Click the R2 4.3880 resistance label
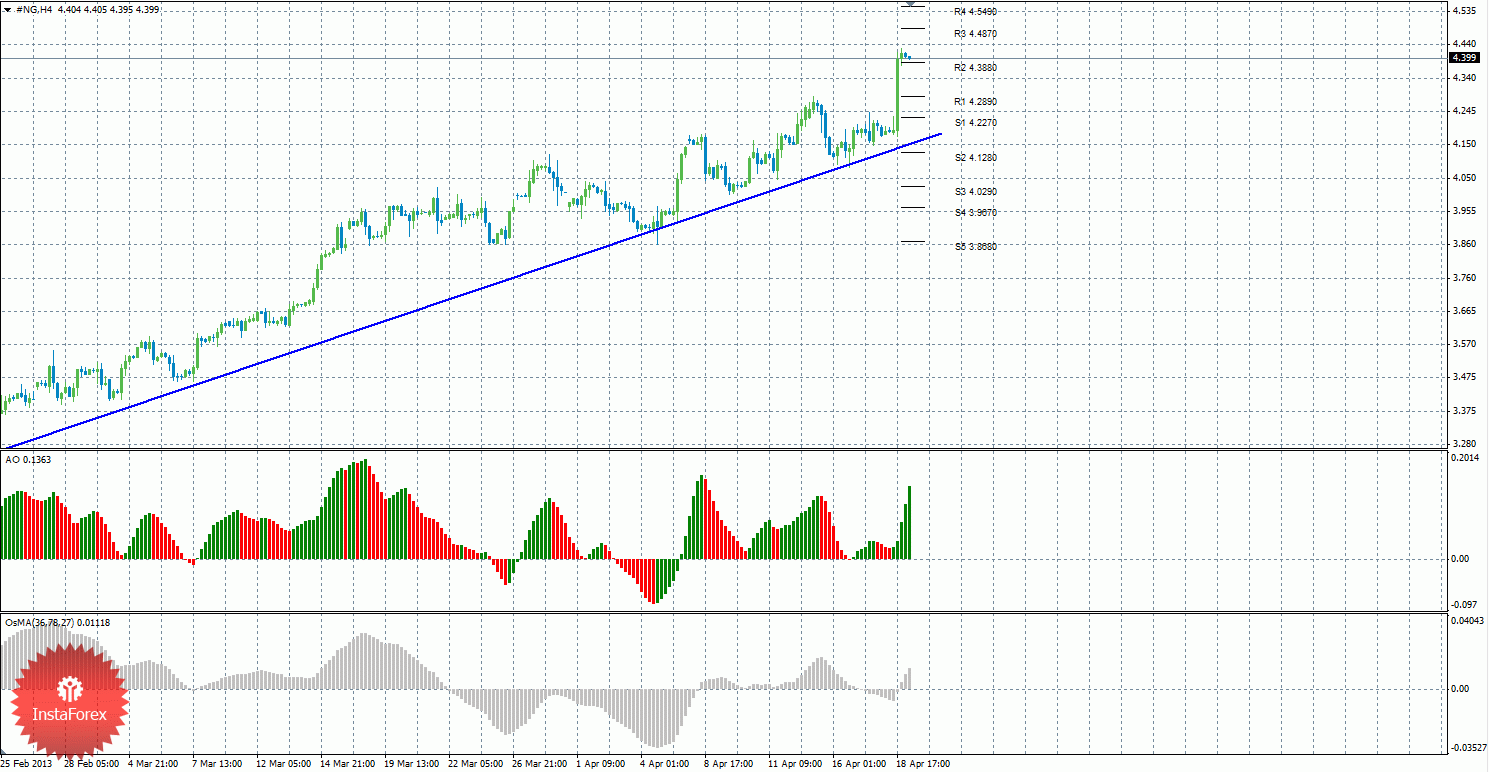 pos(975,68)
